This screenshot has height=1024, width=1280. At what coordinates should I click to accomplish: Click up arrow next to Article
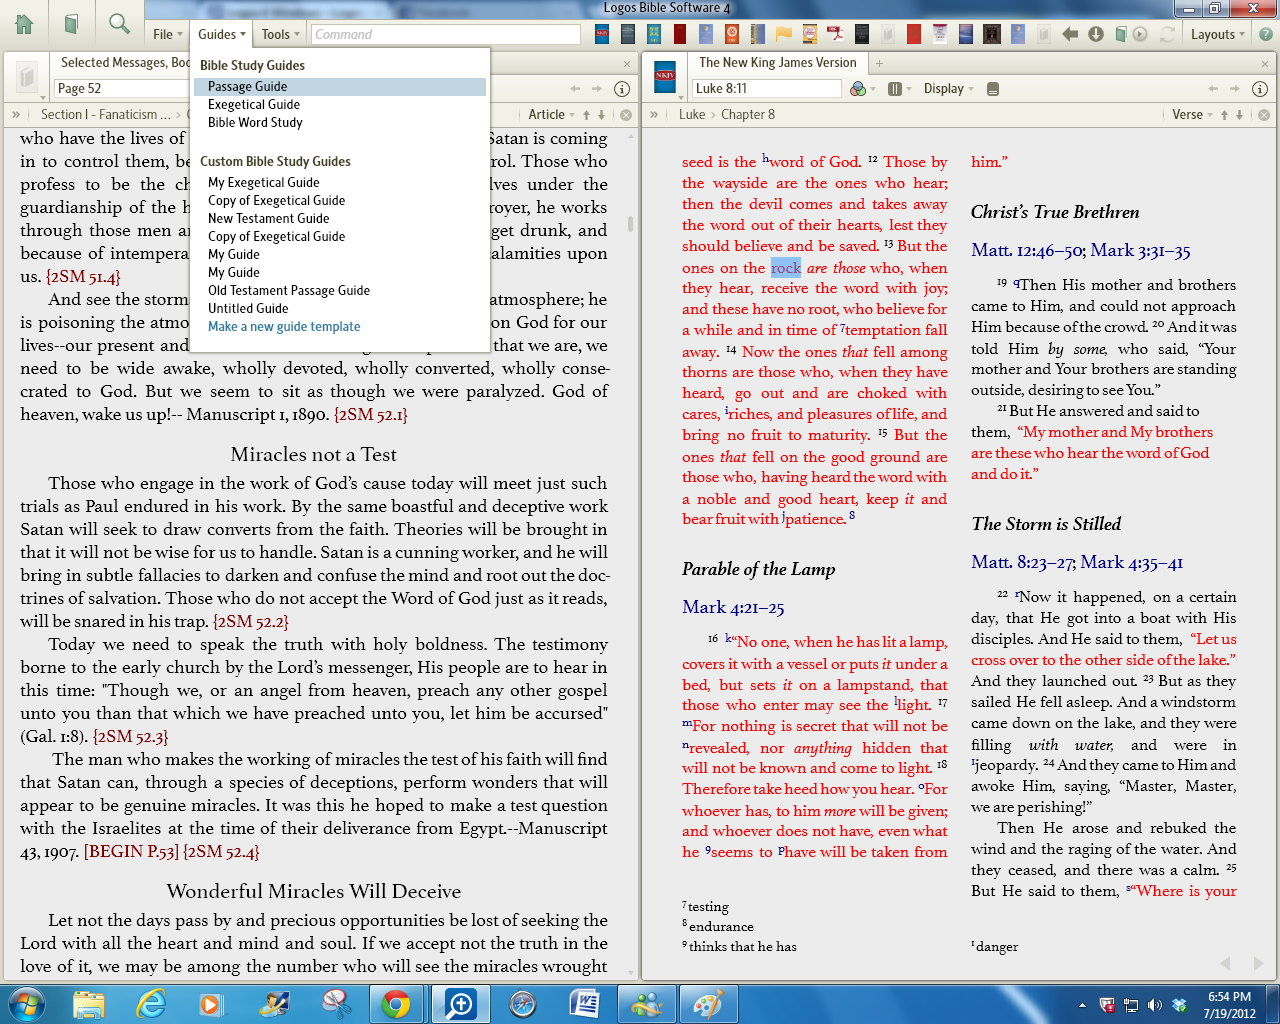[x=587, y=115]
